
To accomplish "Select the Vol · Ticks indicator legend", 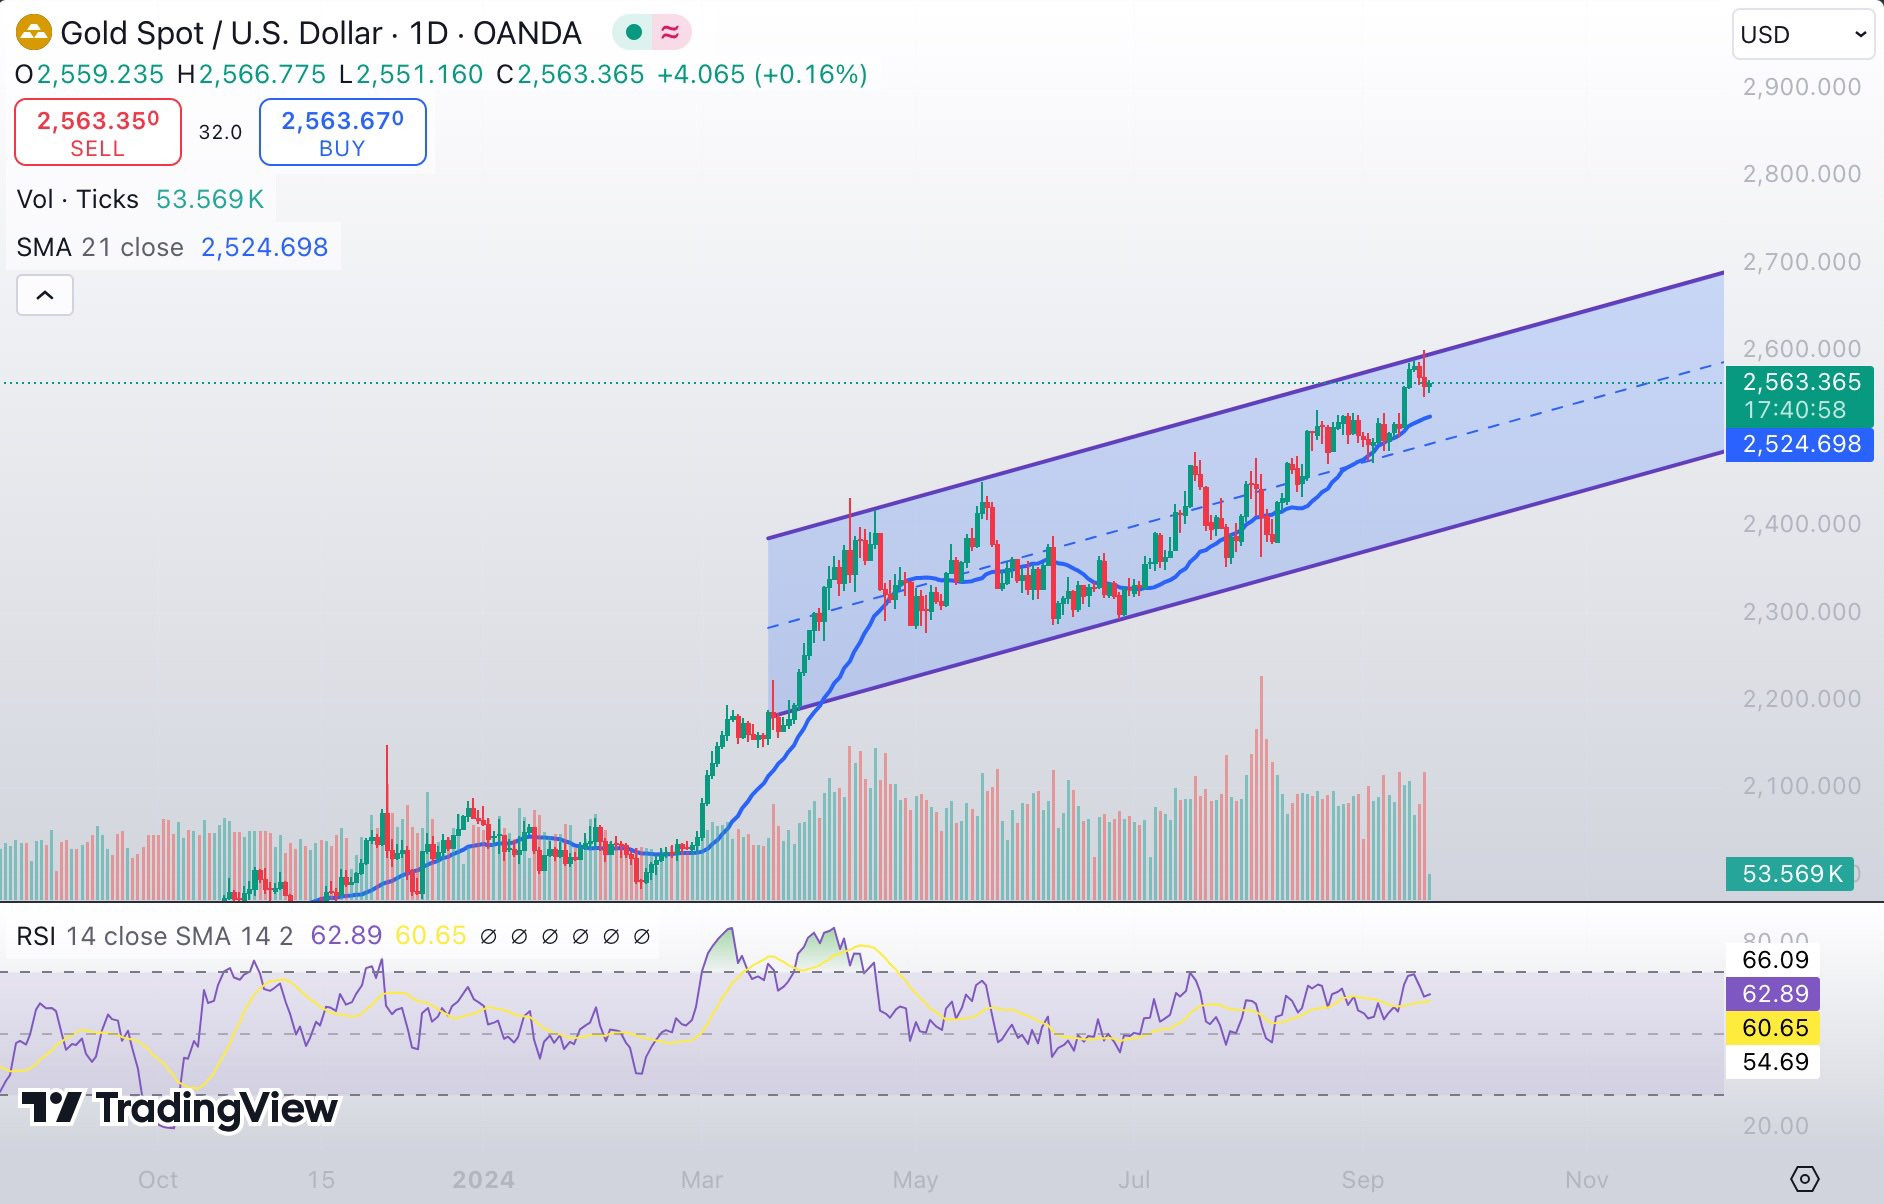I will pyautogui.click(x=78, y=199).
